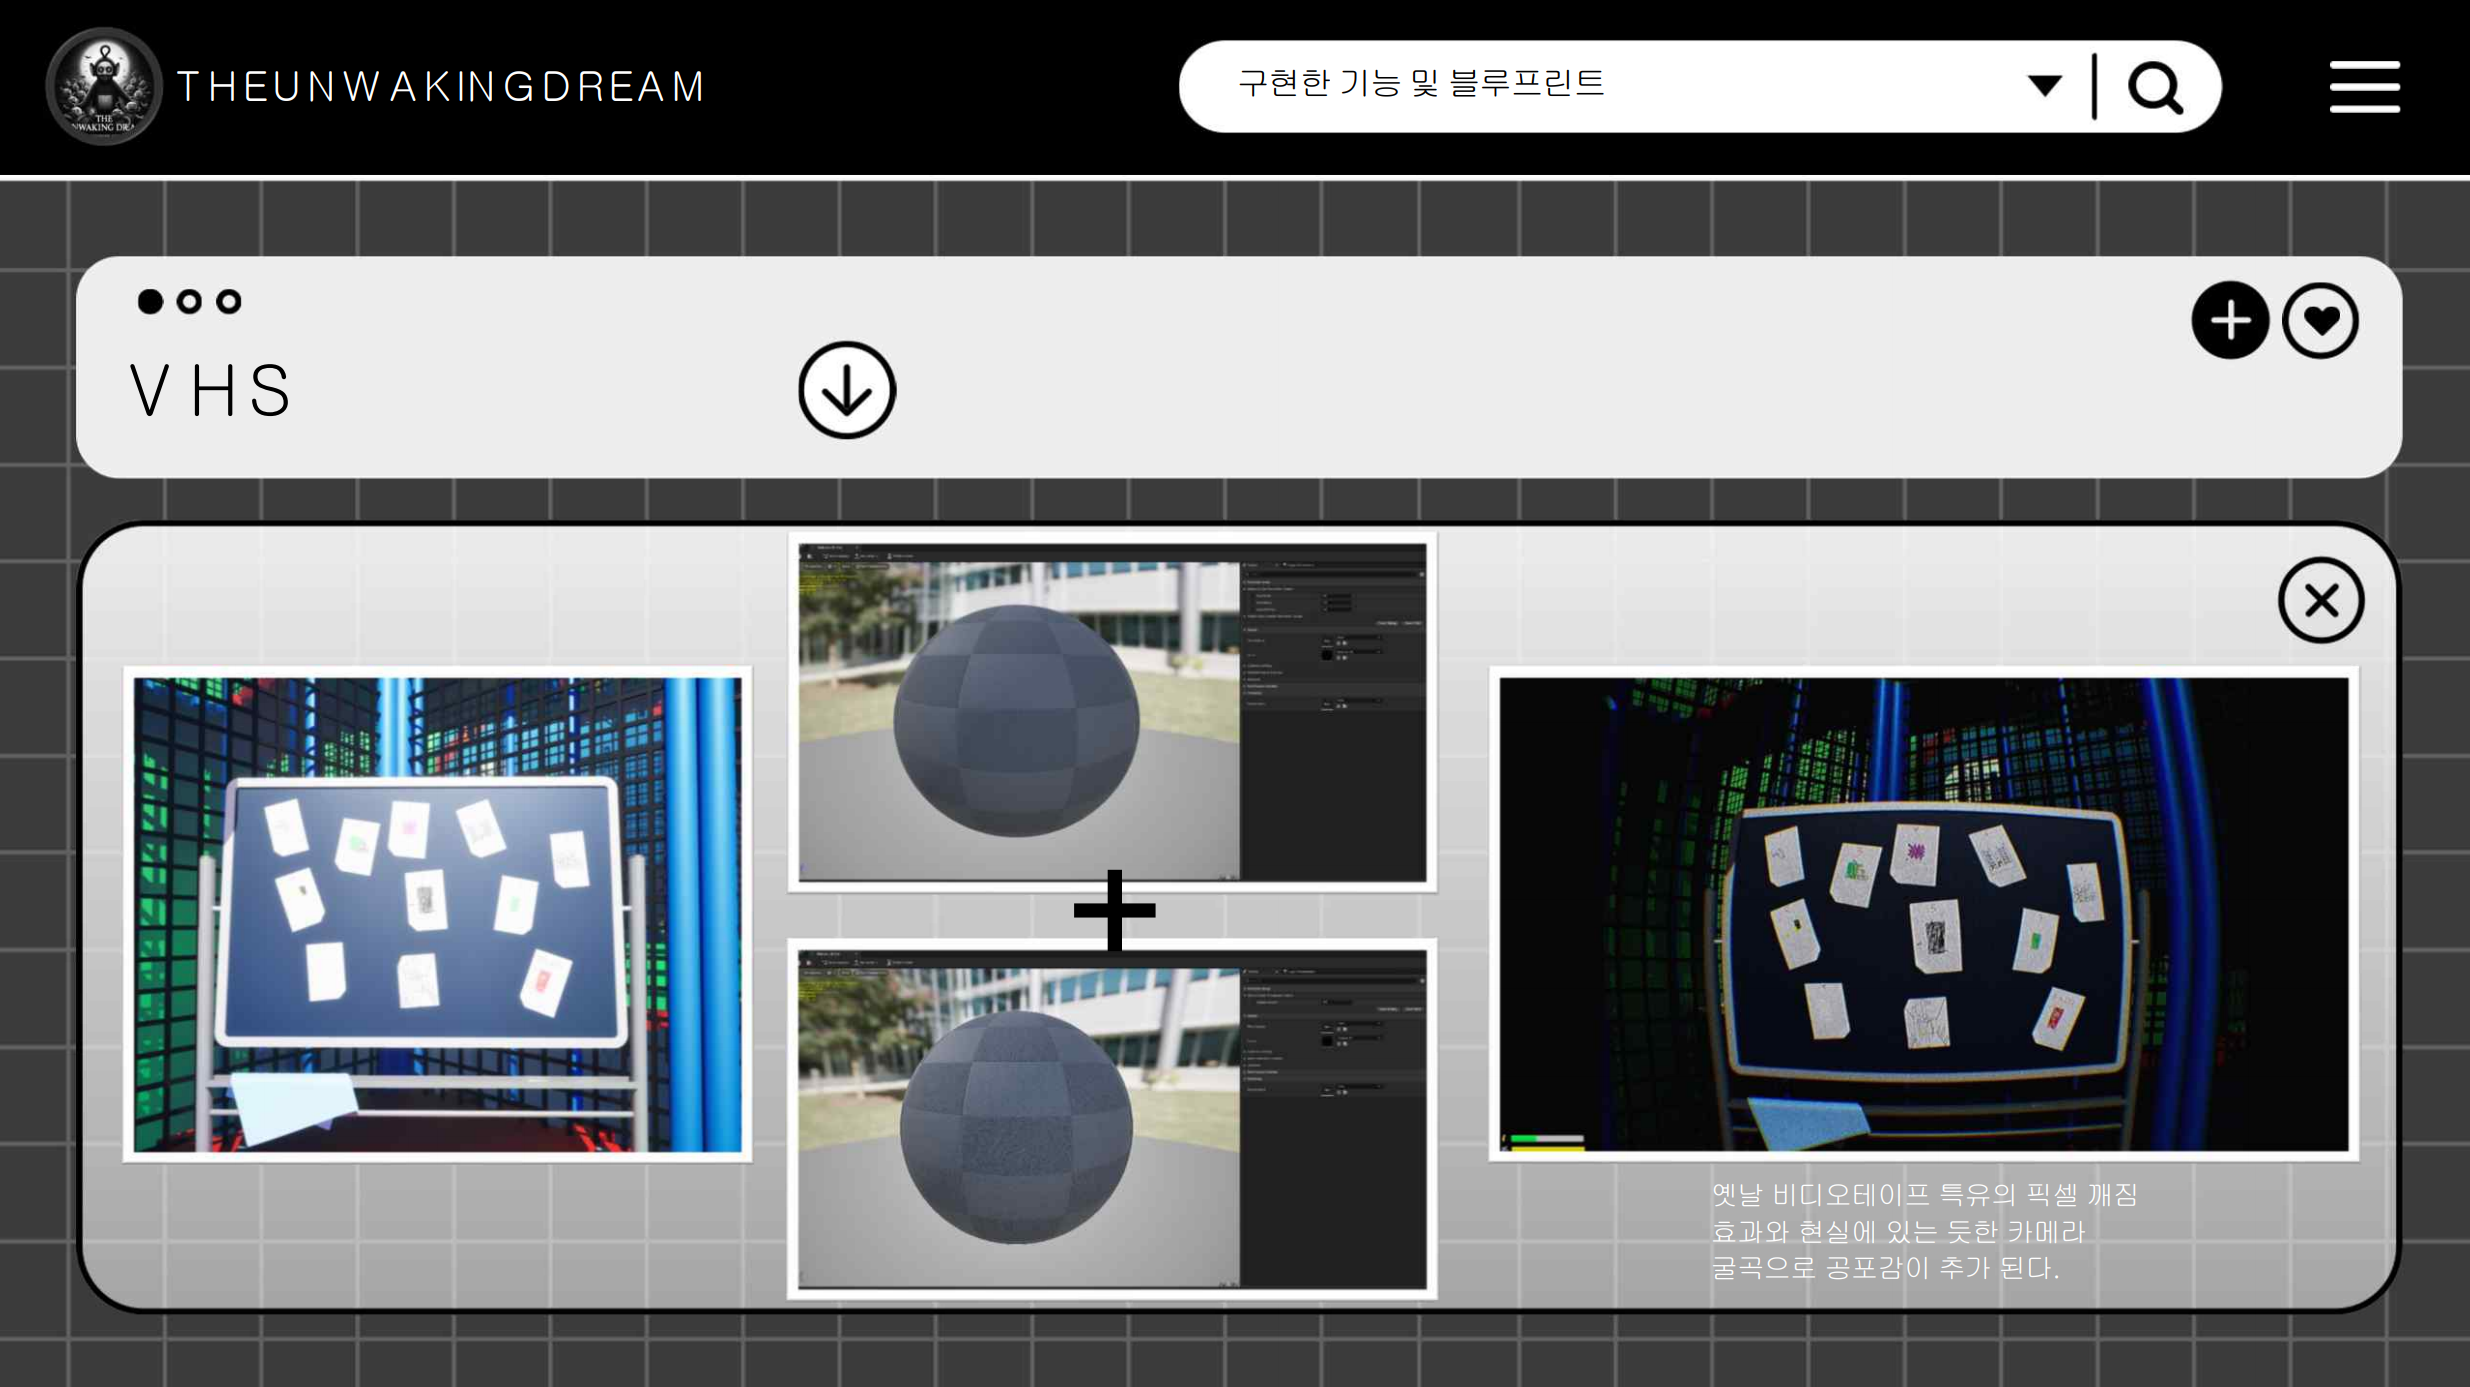Select the second hollow dot indicator

click(x=189, y=301)
